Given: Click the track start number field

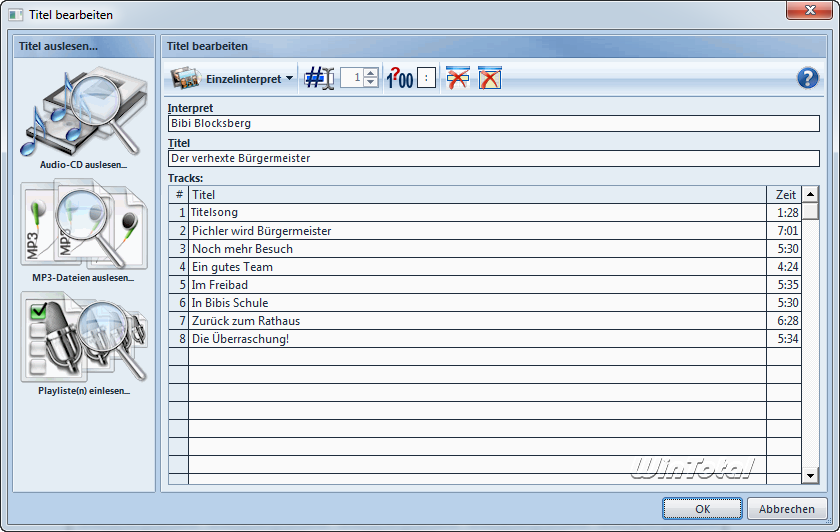Looking at the screenshot, I should pyautogui.click(x=352, y=78).
